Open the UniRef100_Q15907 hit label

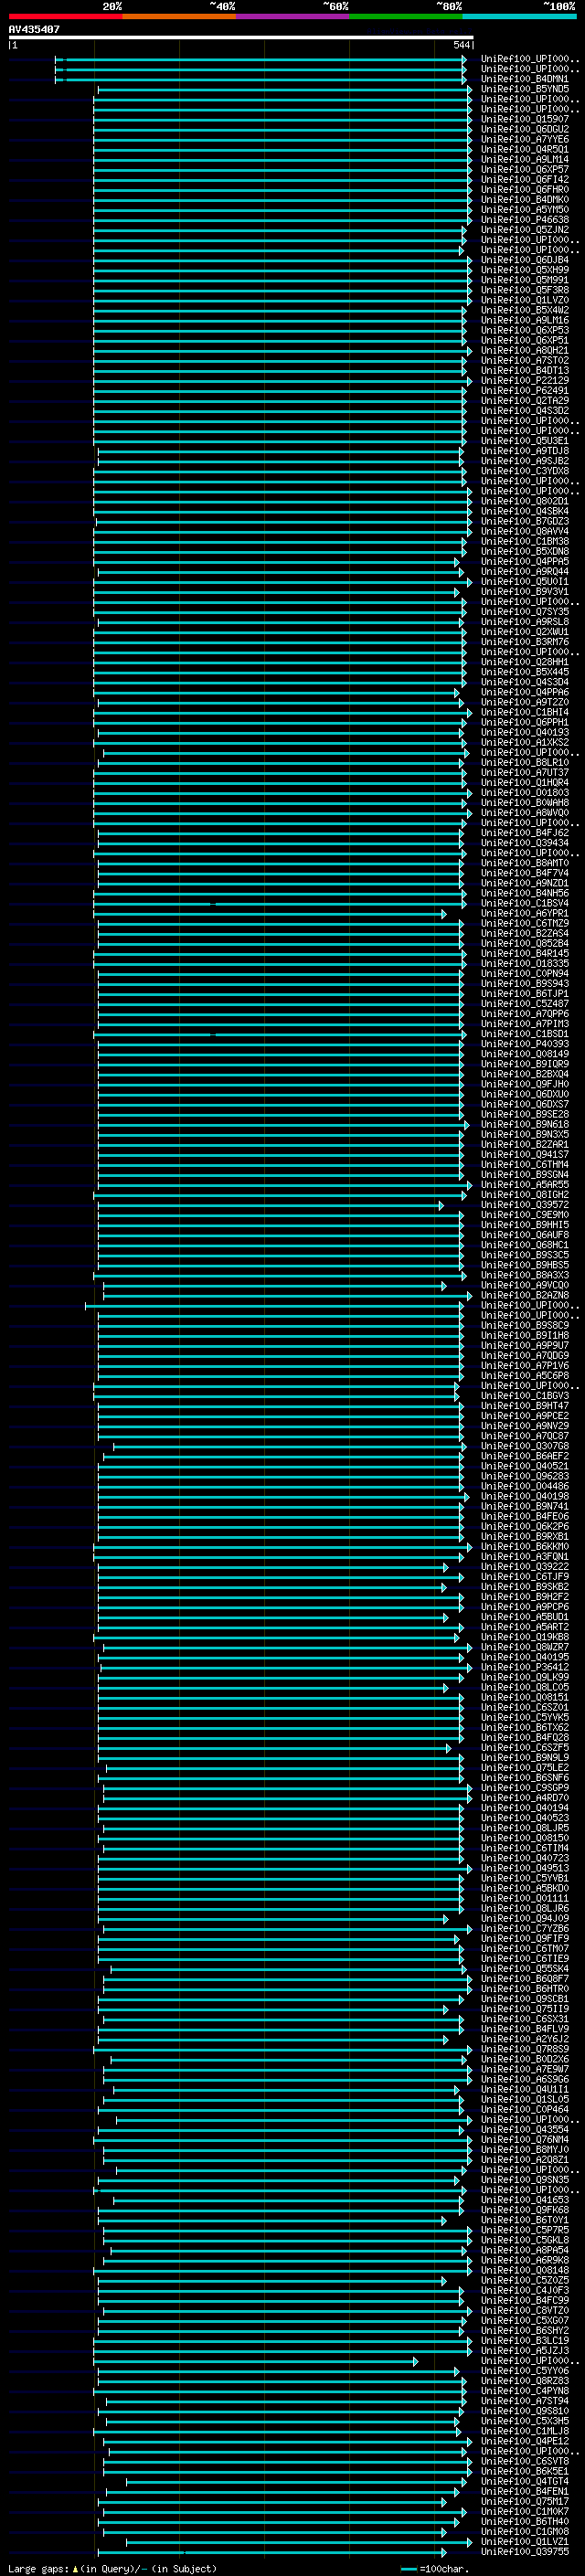coord(524,119)
